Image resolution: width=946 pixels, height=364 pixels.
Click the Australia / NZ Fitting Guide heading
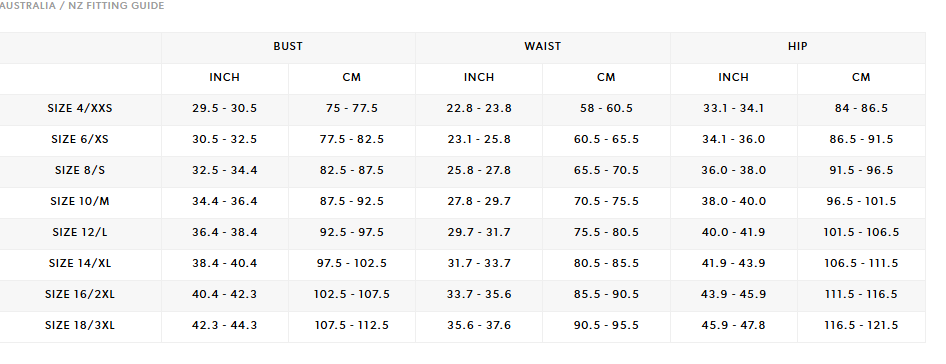(81, 6)
